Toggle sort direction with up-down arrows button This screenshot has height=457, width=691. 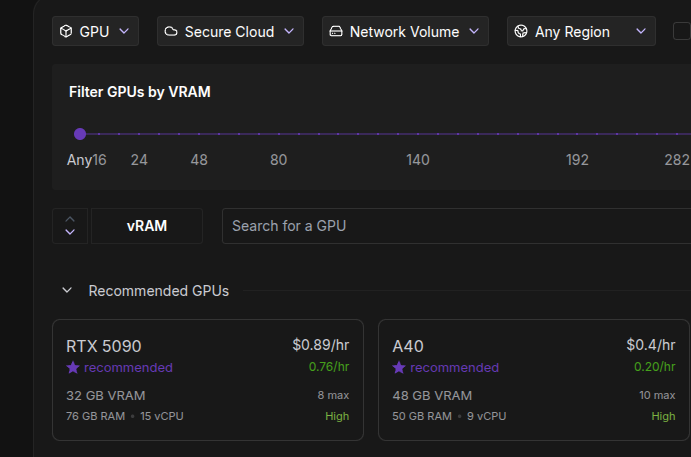click(69, 226)
